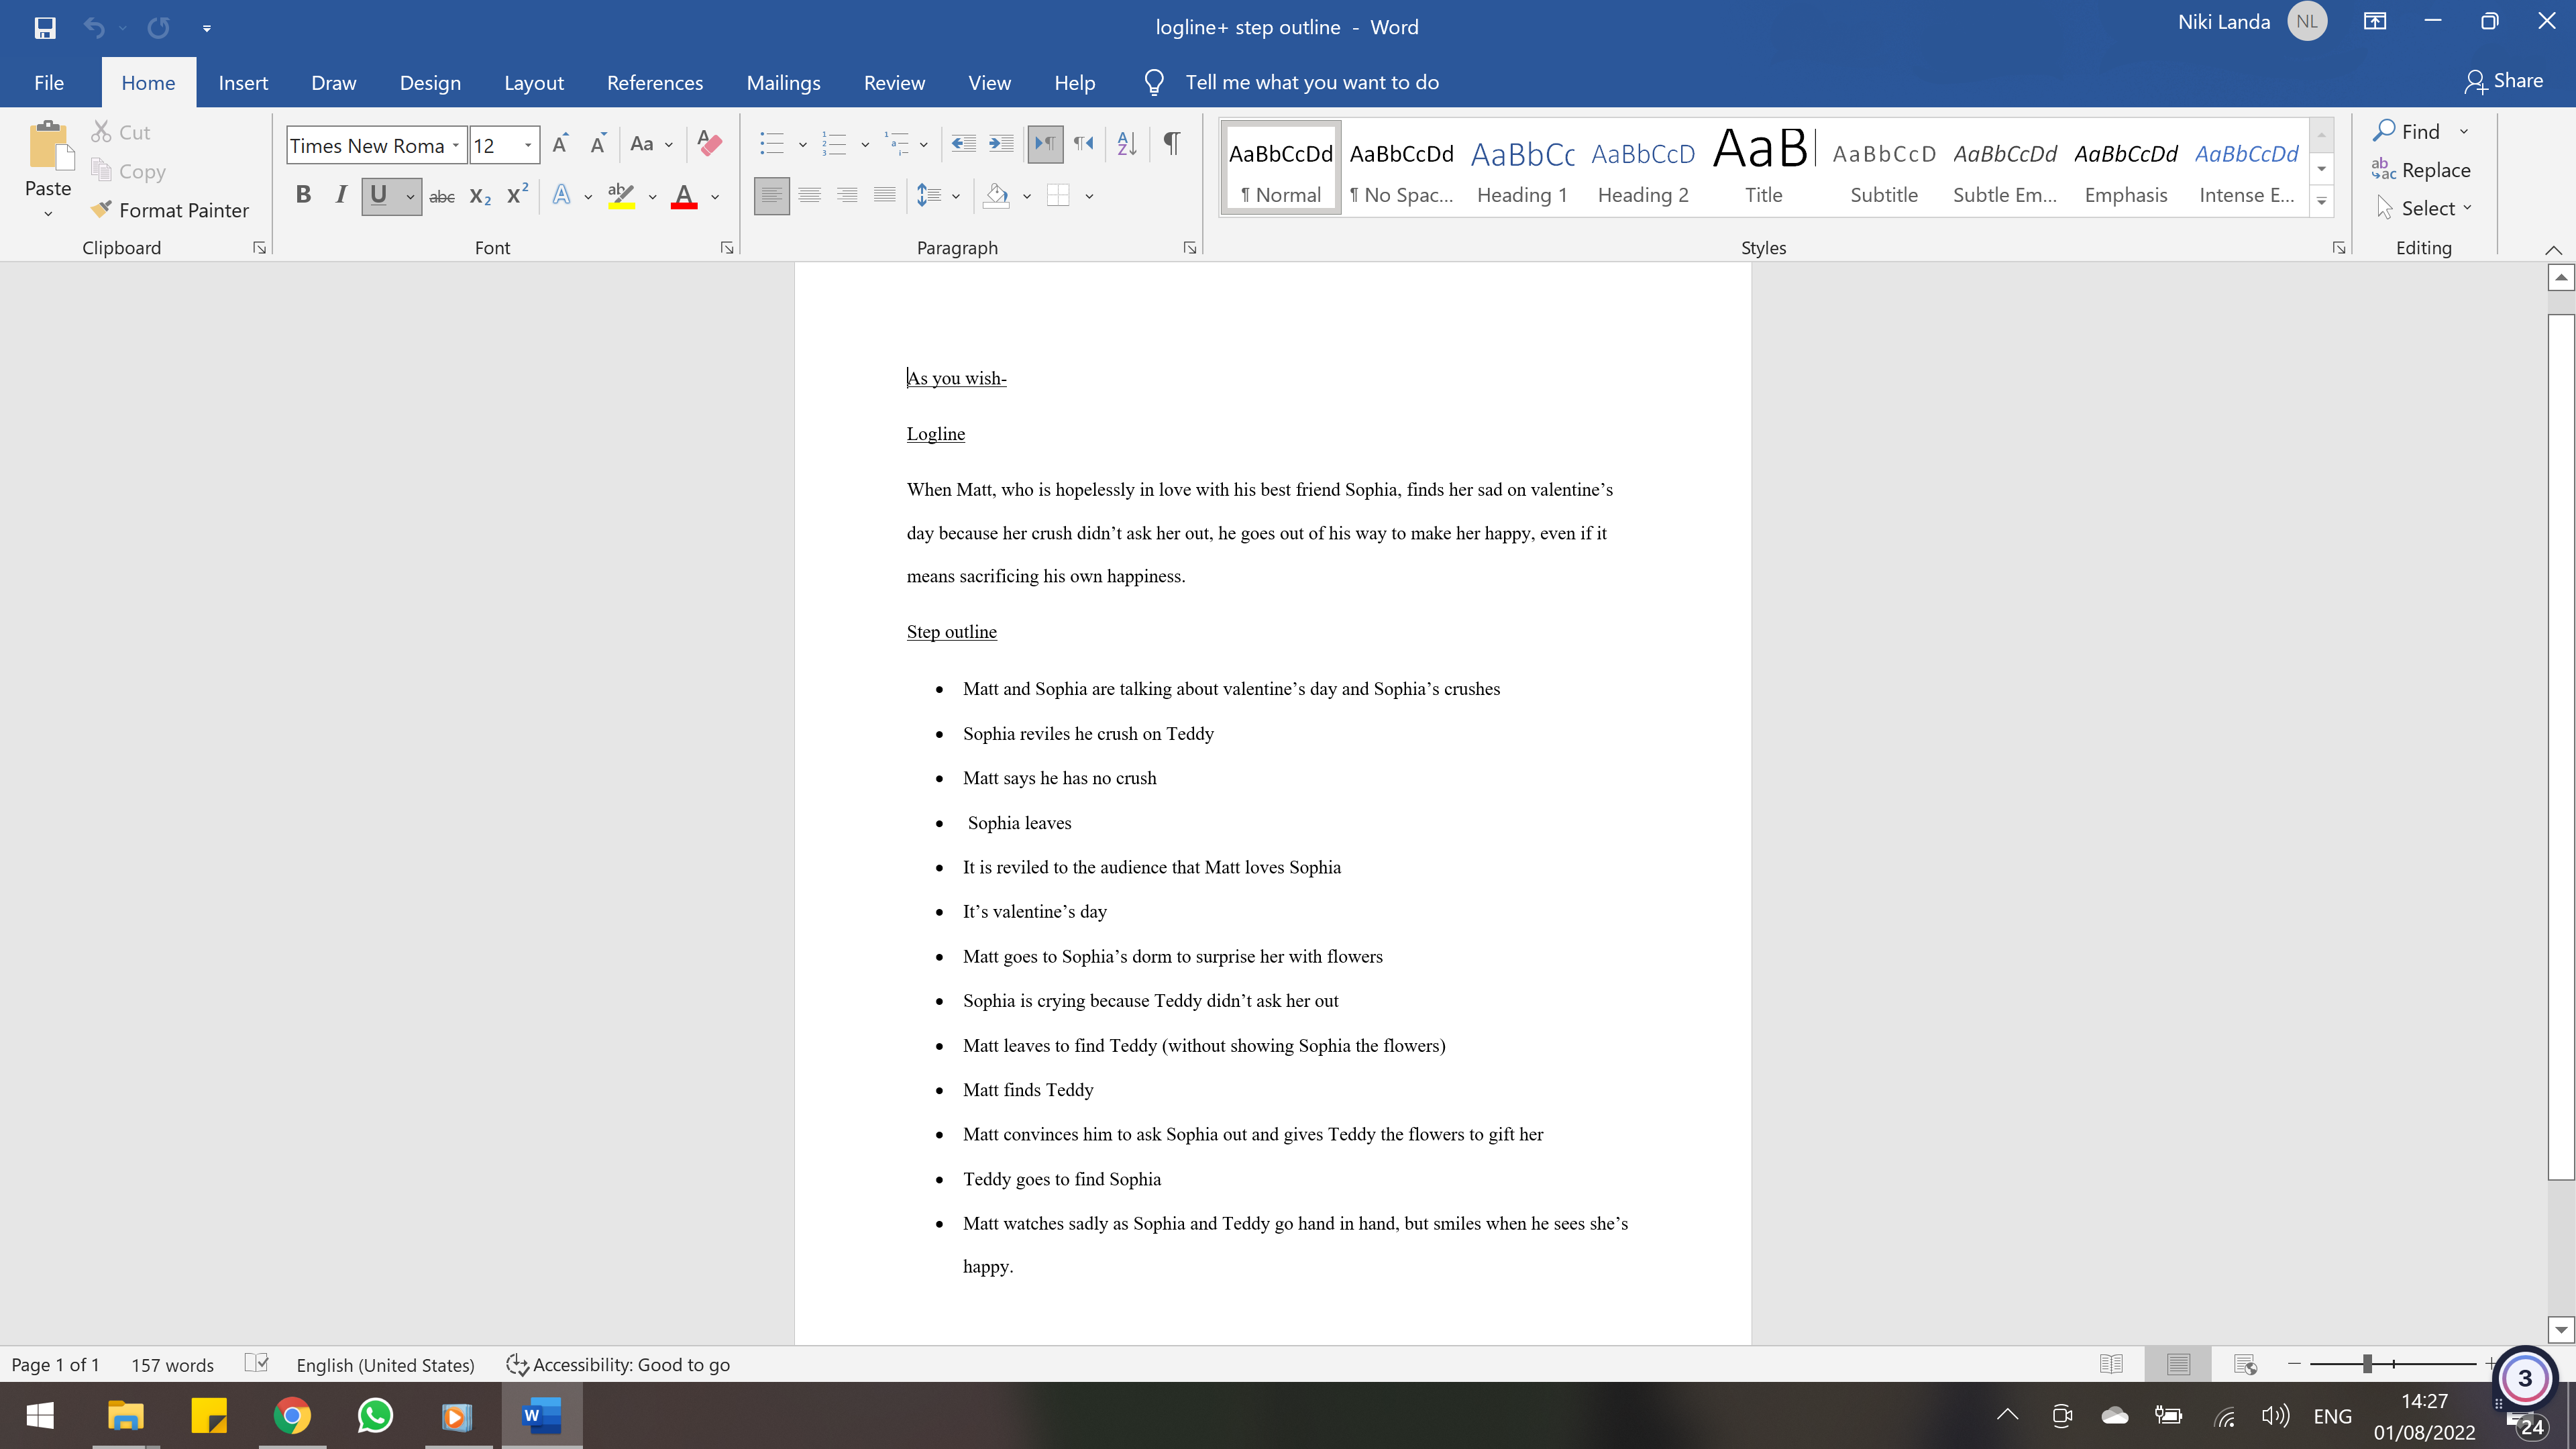Switch to the Design tab
Image resolution: width=2576 pixels, height=1449 pixels.
430,83
